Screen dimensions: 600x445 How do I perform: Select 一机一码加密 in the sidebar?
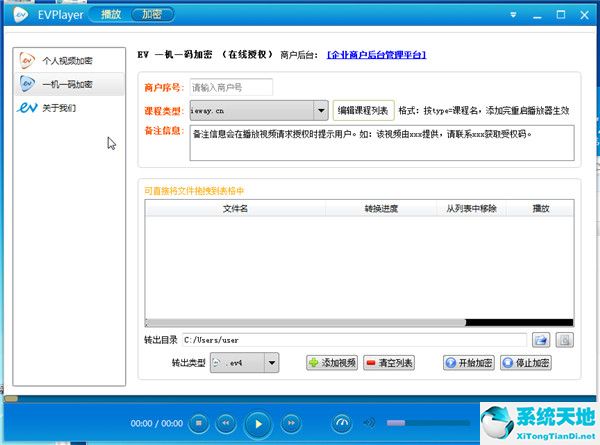click(69, 84)
